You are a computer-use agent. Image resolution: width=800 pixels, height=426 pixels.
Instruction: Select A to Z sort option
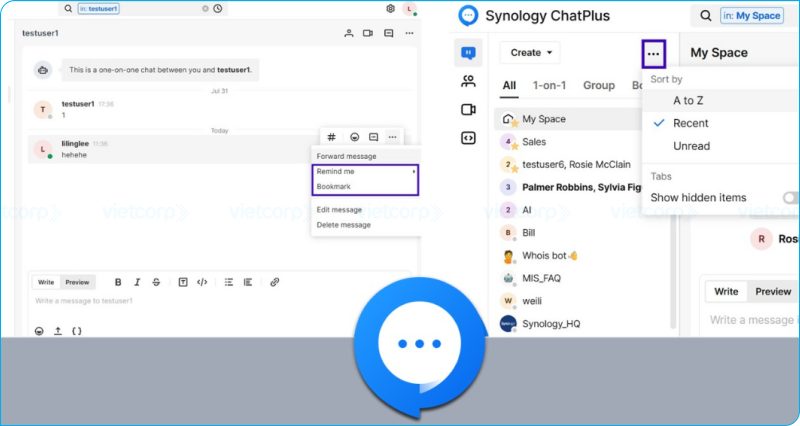coord(688,101)
